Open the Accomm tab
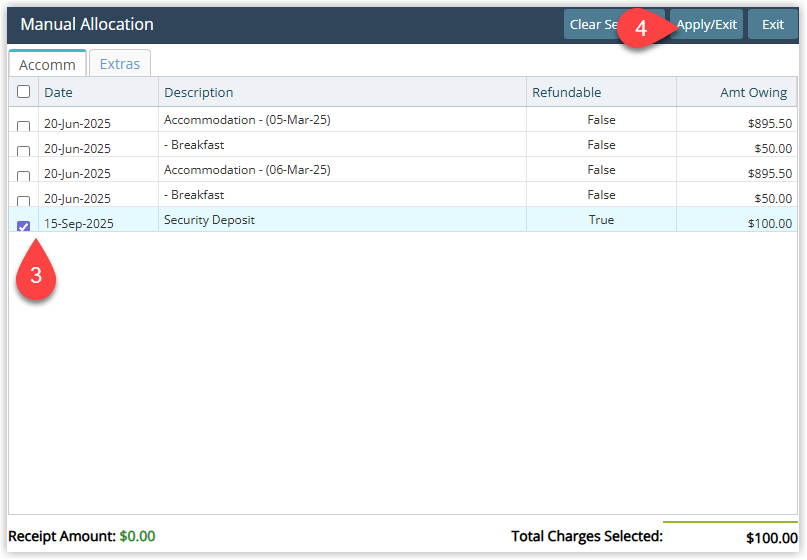Image resolution: width=807 pixels, height=560 pixels. pyautogui.click(x=47, y=64)
